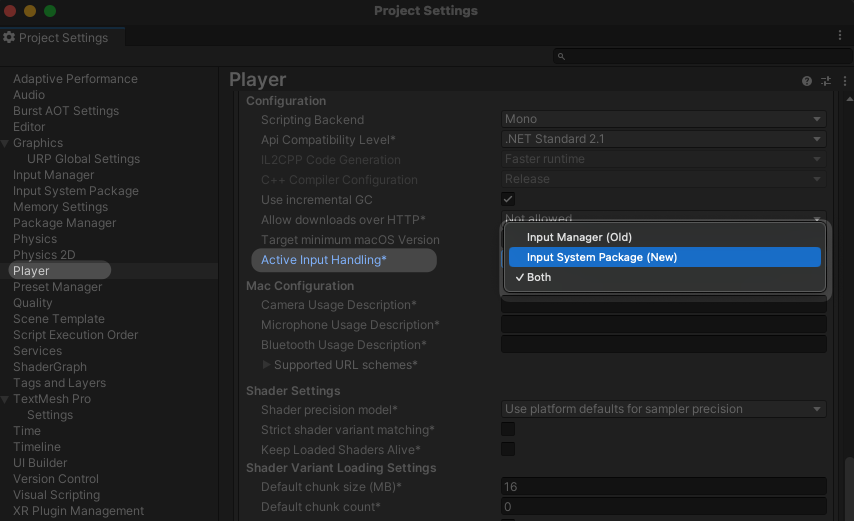
Task: Open Time settings
Action: (27, 431)
